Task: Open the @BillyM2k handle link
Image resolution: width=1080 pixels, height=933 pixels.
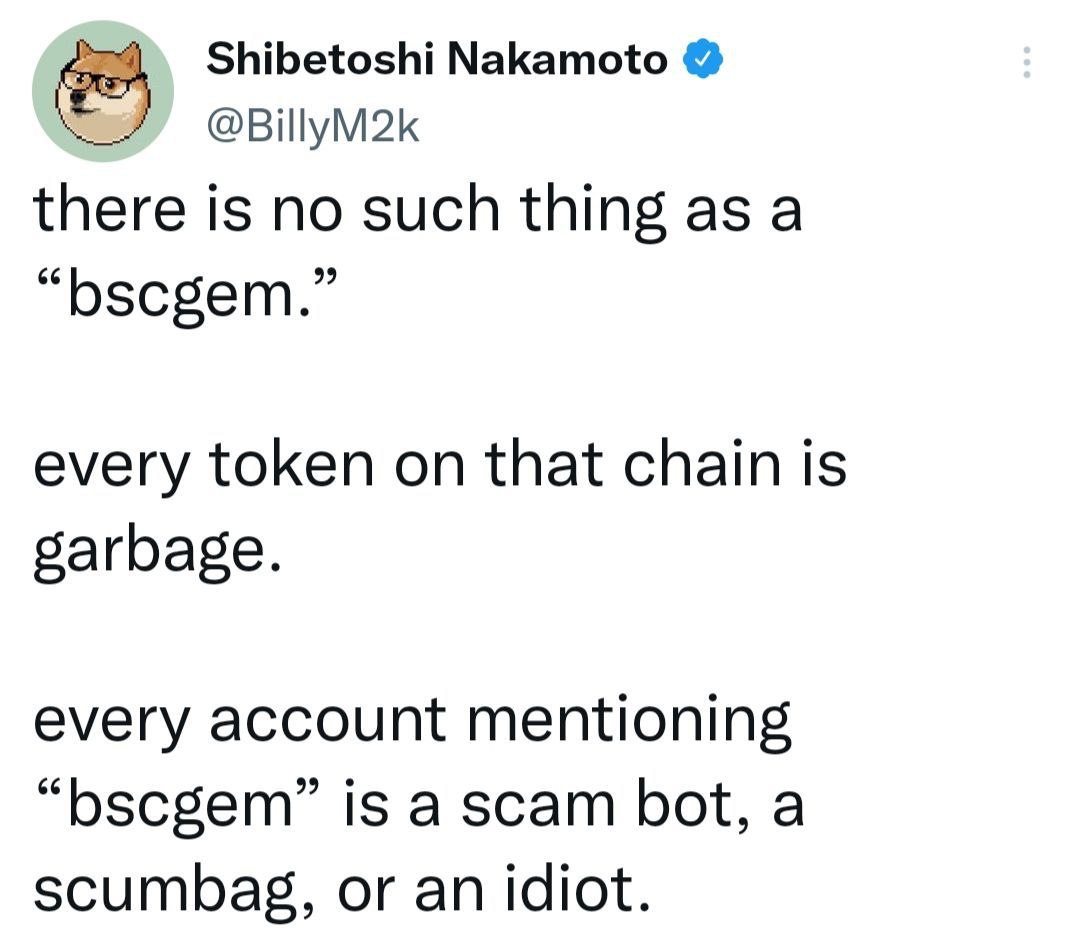Action: (311, 126)
